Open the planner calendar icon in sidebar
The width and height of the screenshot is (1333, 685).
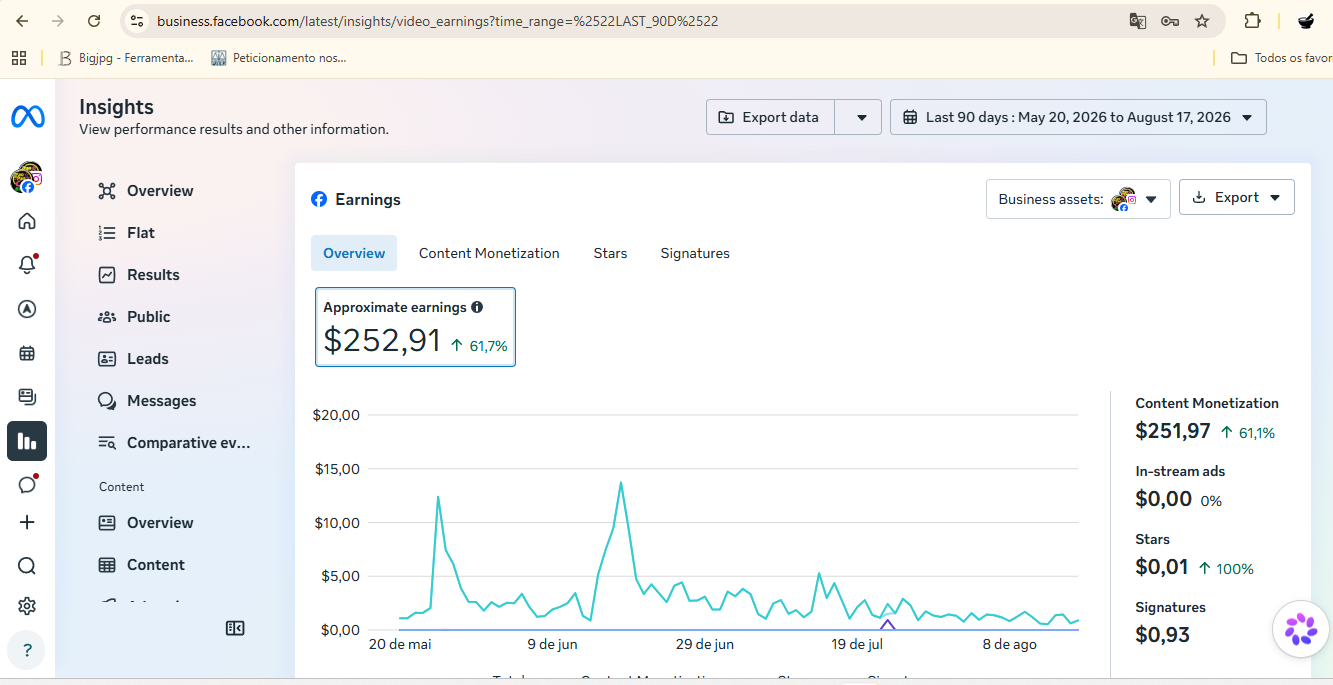[27, 353]
